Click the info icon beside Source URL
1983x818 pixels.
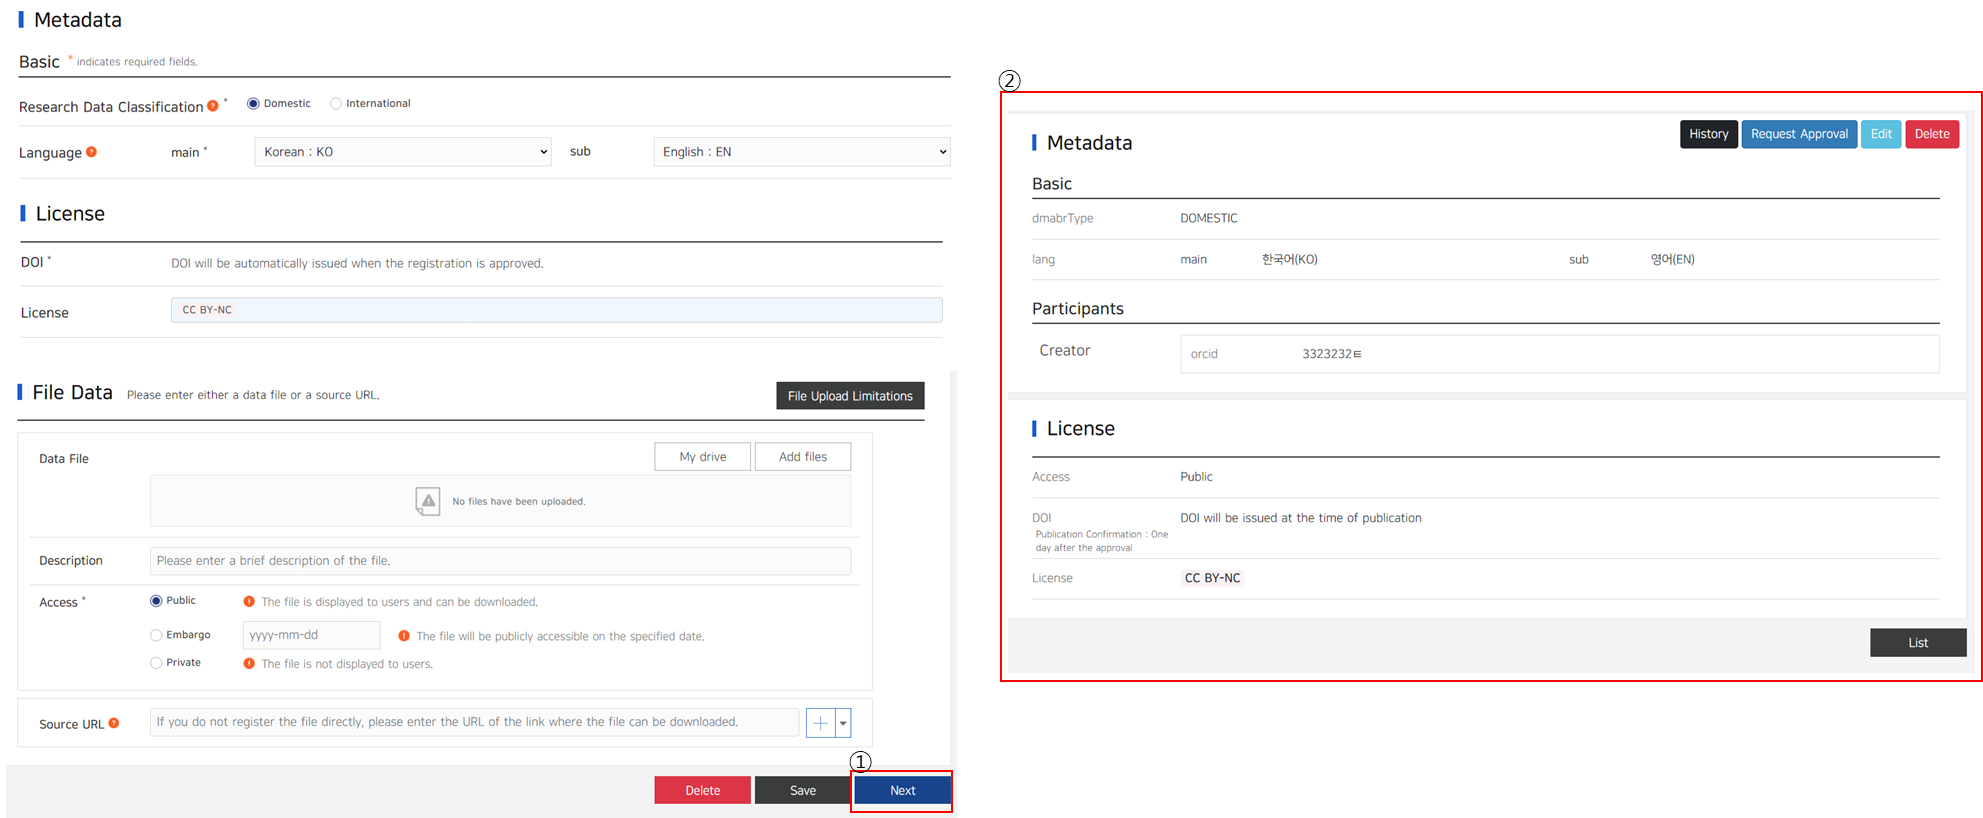pyautogui.click(x=114, y=723)
